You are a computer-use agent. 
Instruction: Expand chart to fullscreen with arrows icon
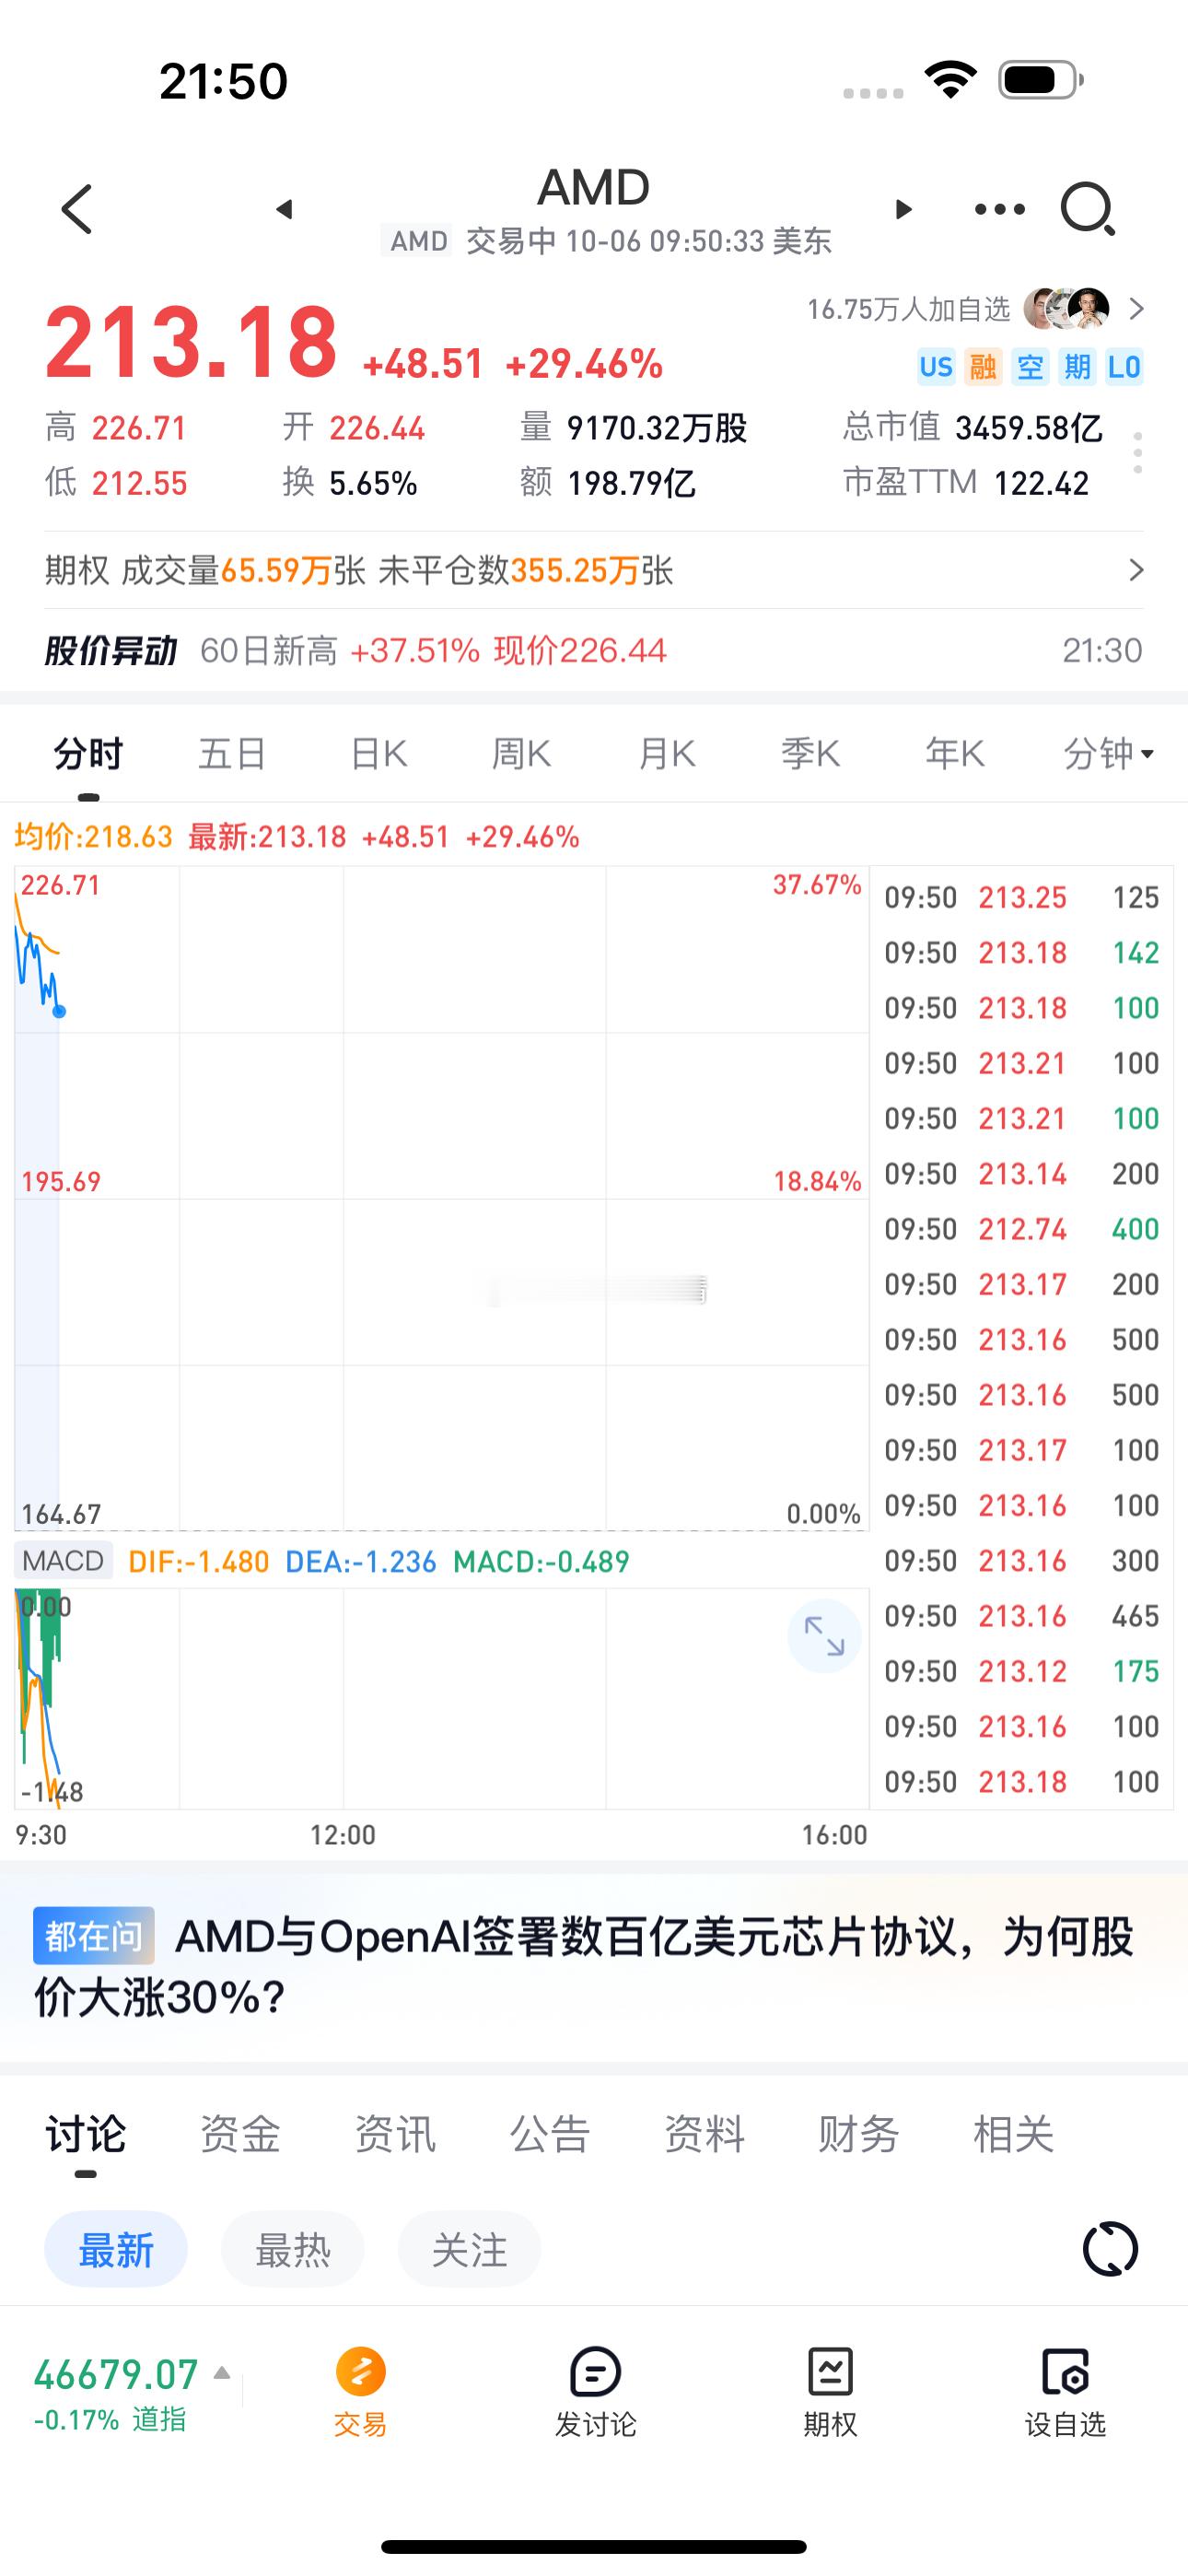(824, 1636)
